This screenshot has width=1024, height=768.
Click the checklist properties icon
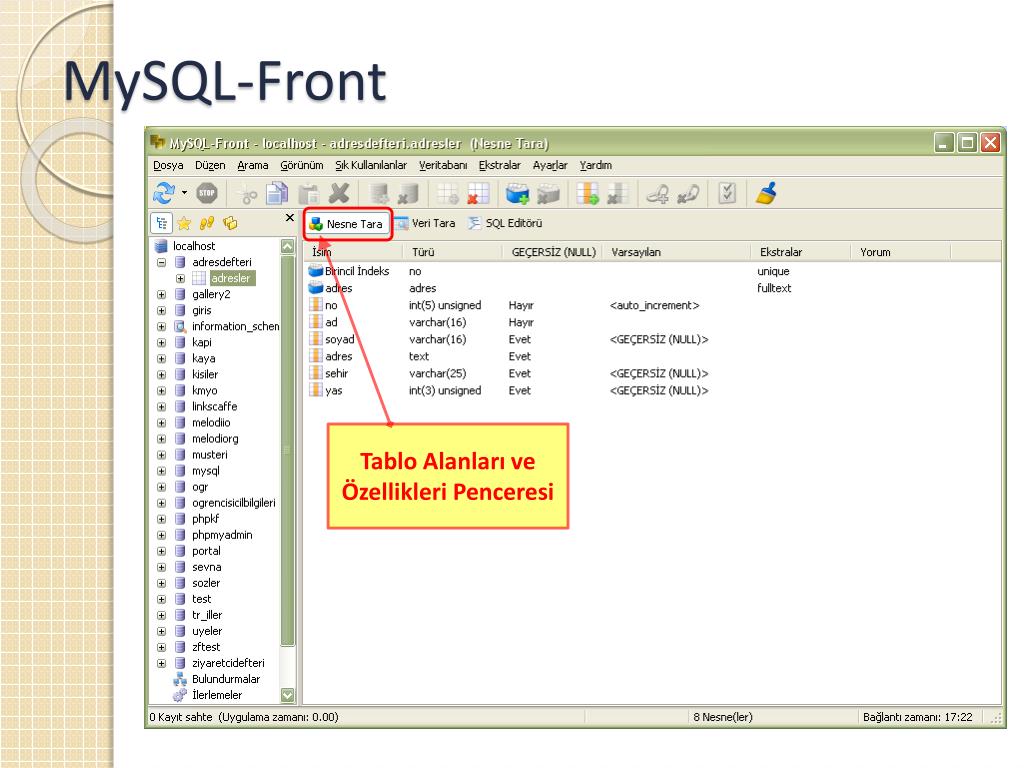click(x=727, y=193)
